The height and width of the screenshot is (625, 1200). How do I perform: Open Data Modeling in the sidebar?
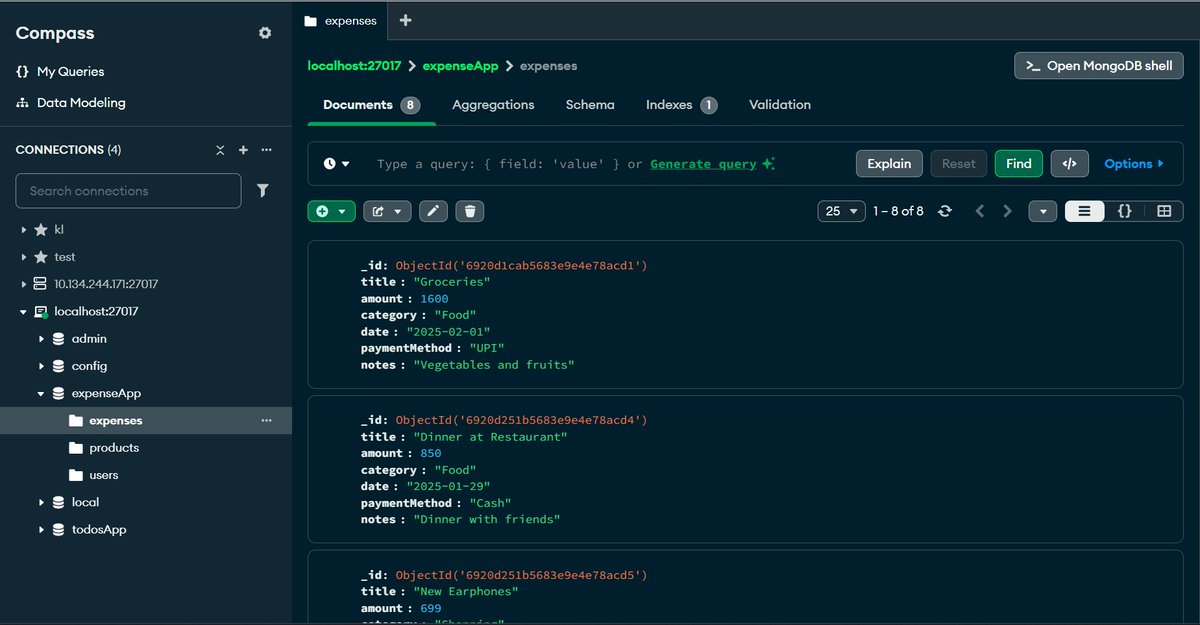tap(84, 102)
